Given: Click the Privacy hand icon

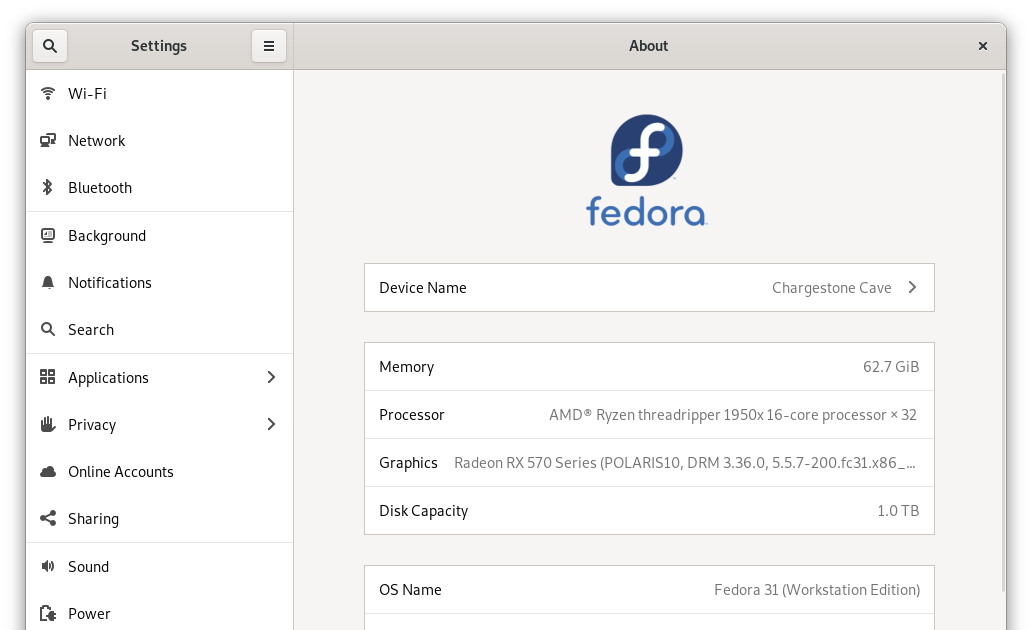Looking at the screenshot, I should [x=47, y=425].
